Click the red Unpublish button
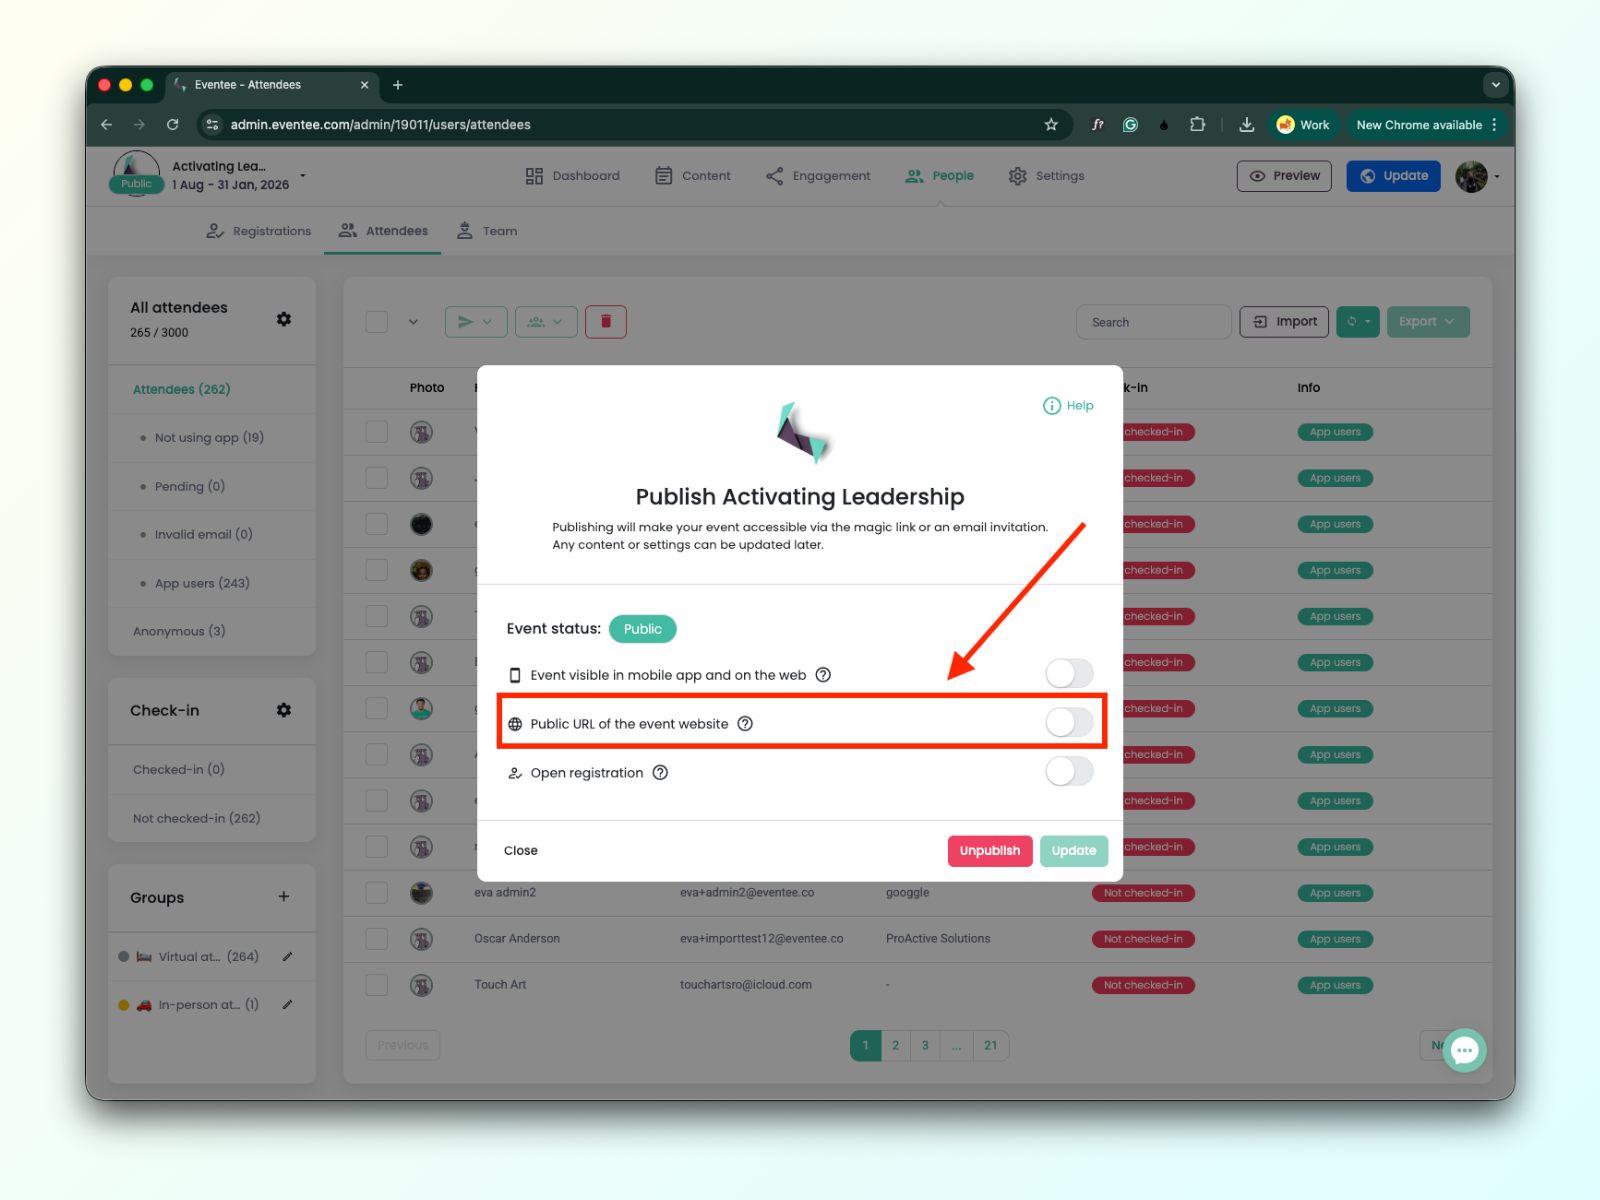Screen dimensions: 1600x1200 [x=990, y=851]
